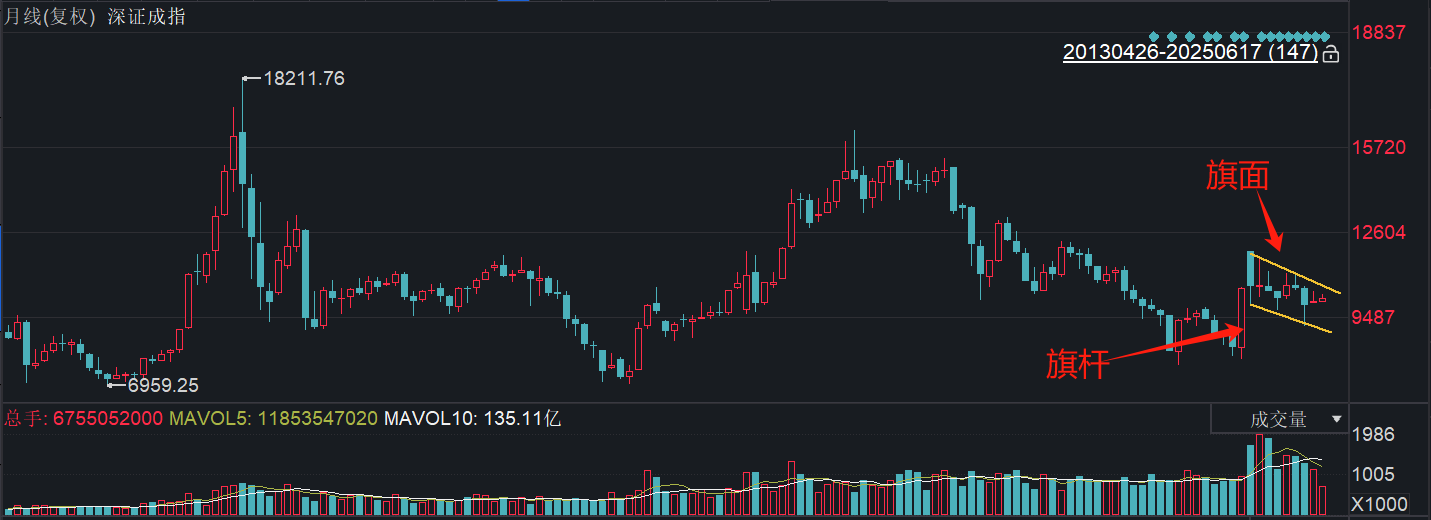
Task: Click the leftmost teal diamond info marker
Action: pyautogui.click(x=1154, y=36)
